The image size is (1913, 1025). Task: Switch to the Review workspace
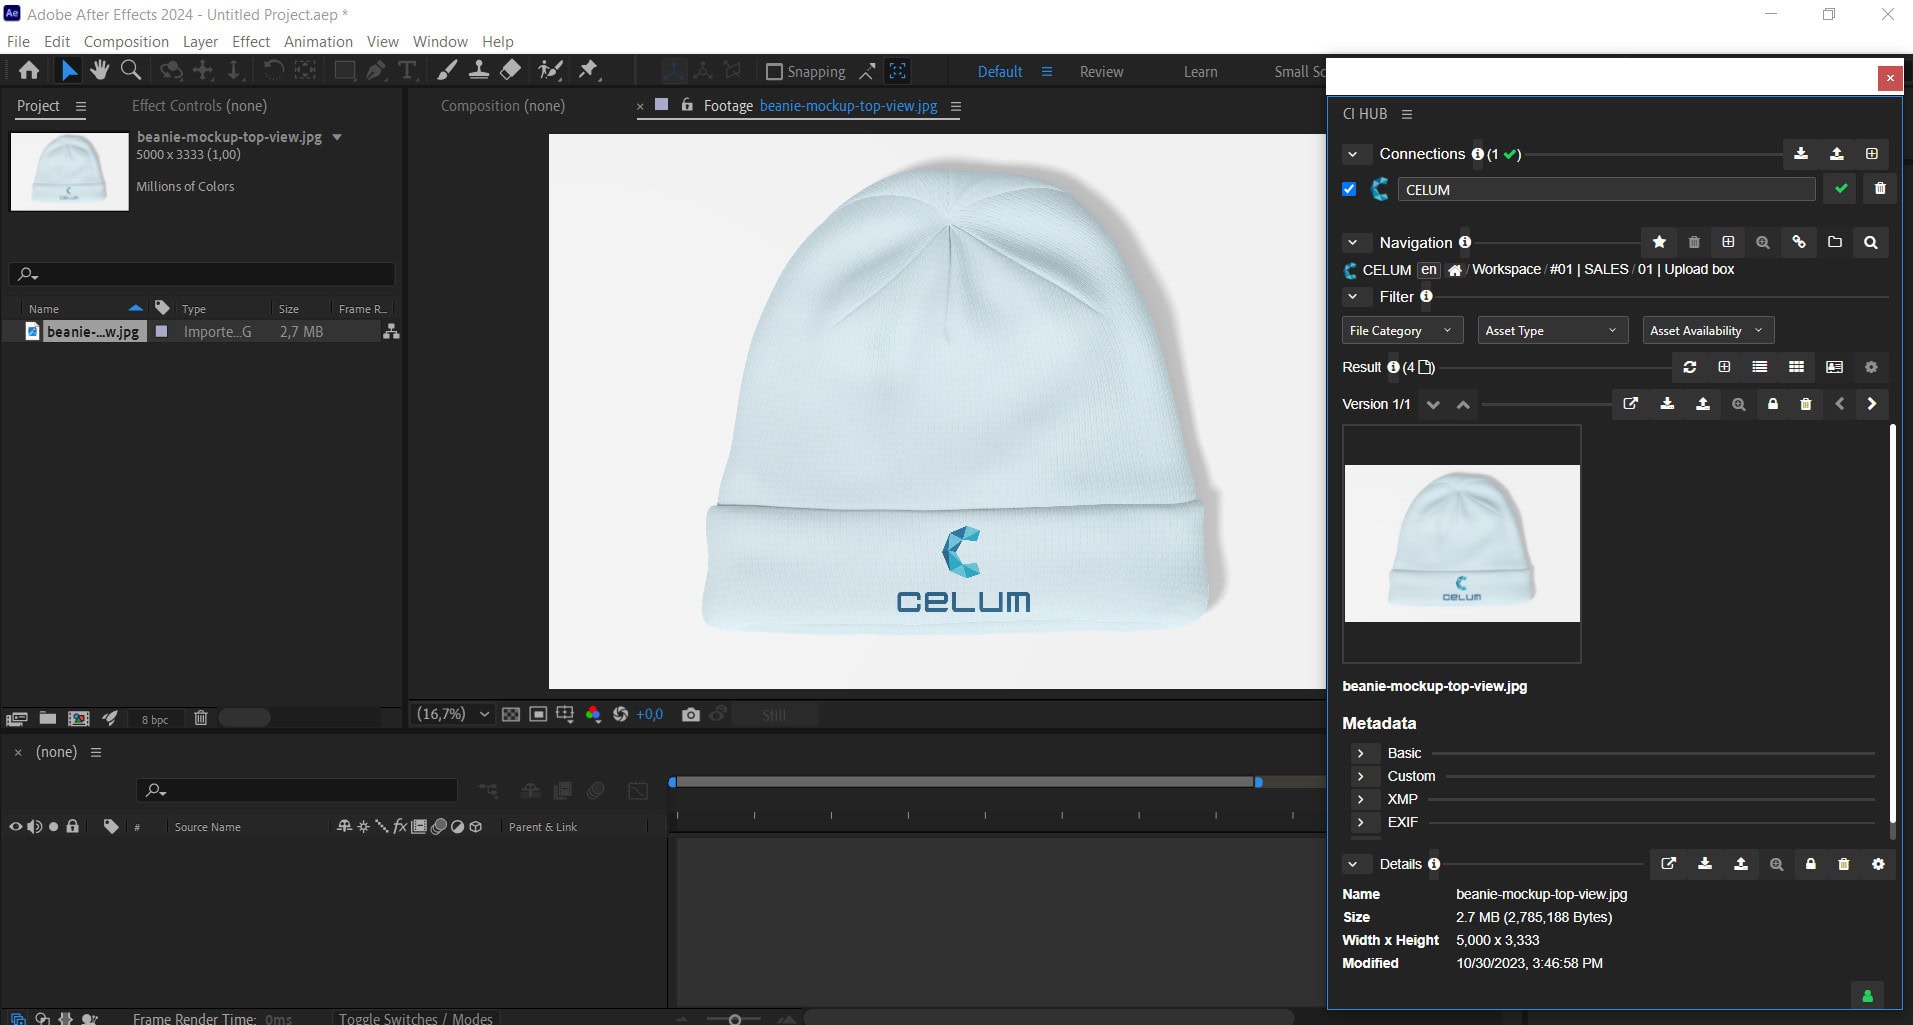[x=1101, y=72]
